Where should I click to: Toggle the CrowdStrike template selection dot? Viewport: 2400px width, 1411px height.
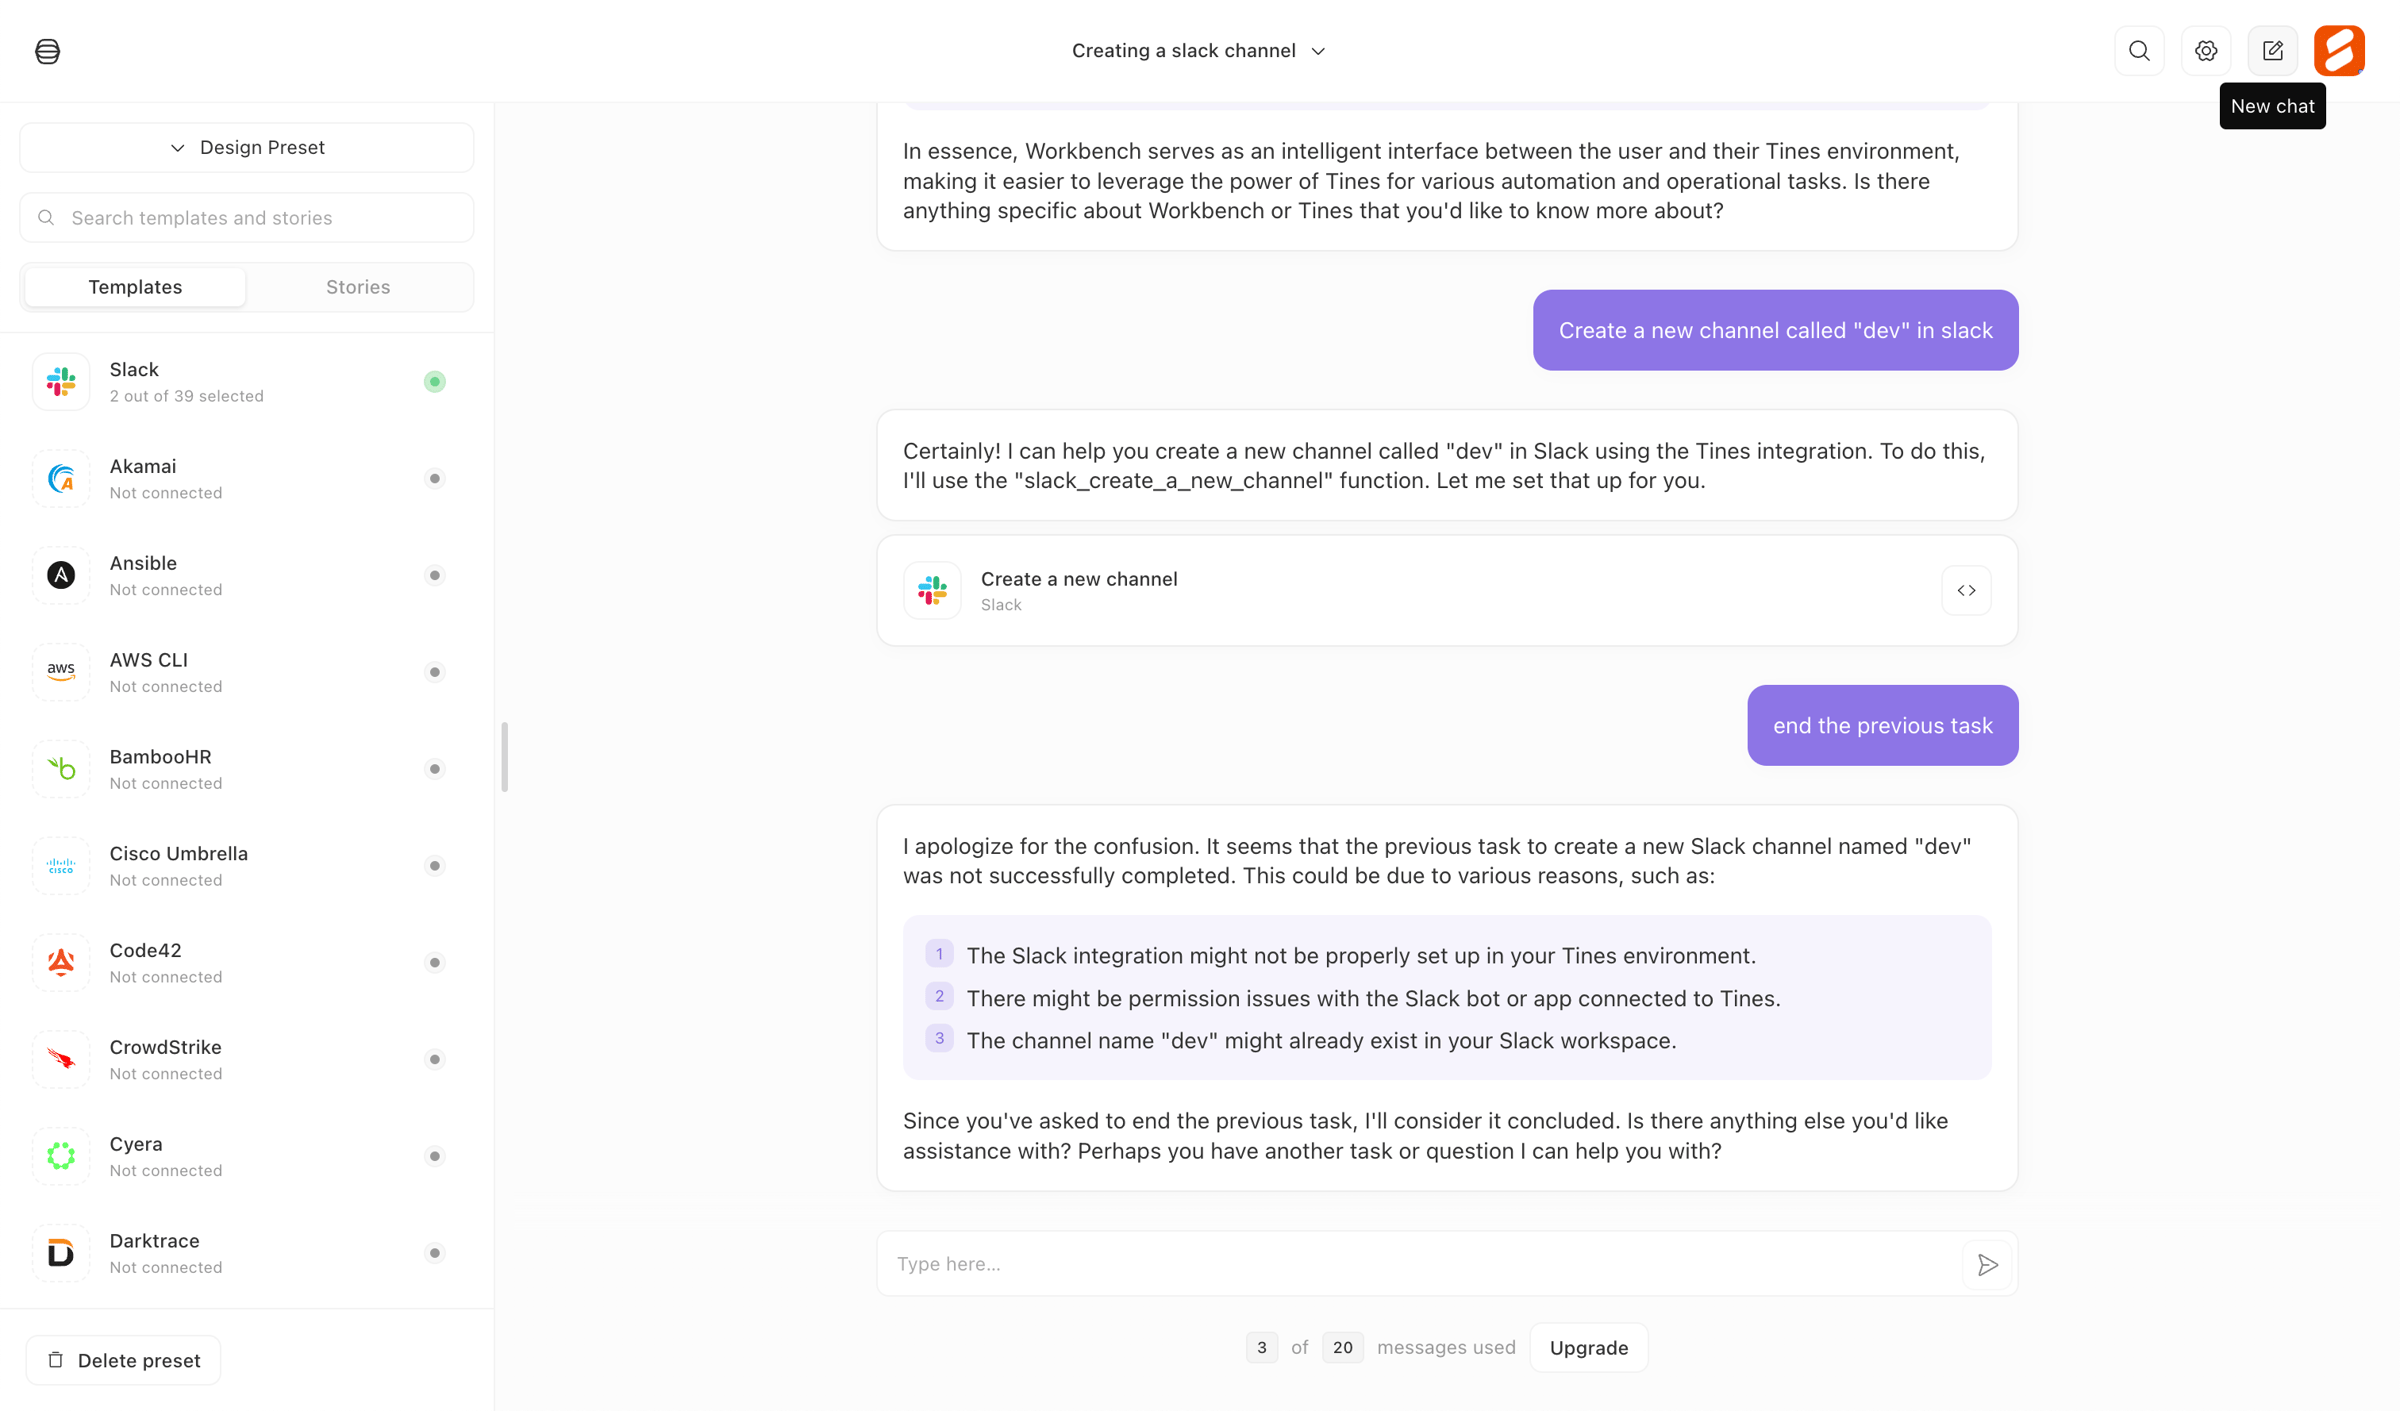tap(434, 1060)
